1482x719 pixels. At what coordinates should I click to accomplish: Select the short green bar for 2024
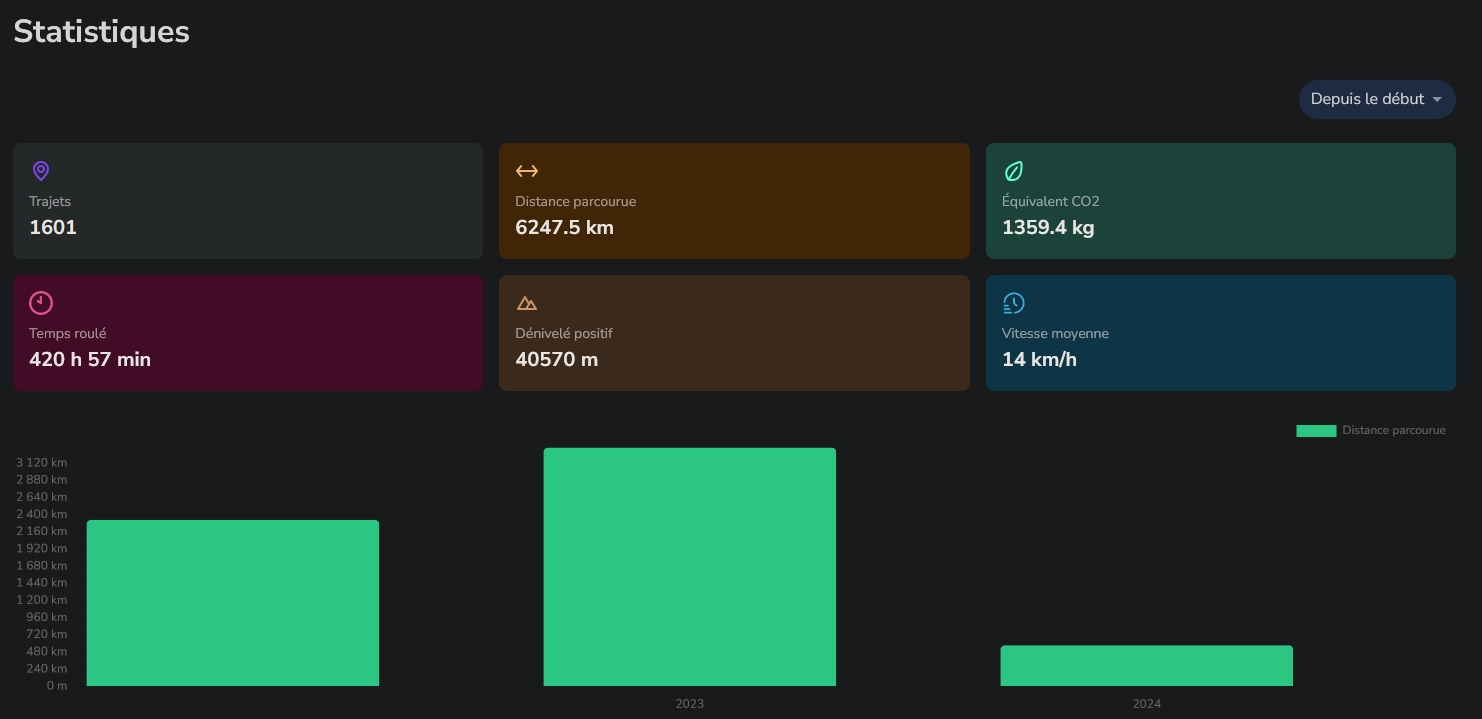tap(1146, 665)
